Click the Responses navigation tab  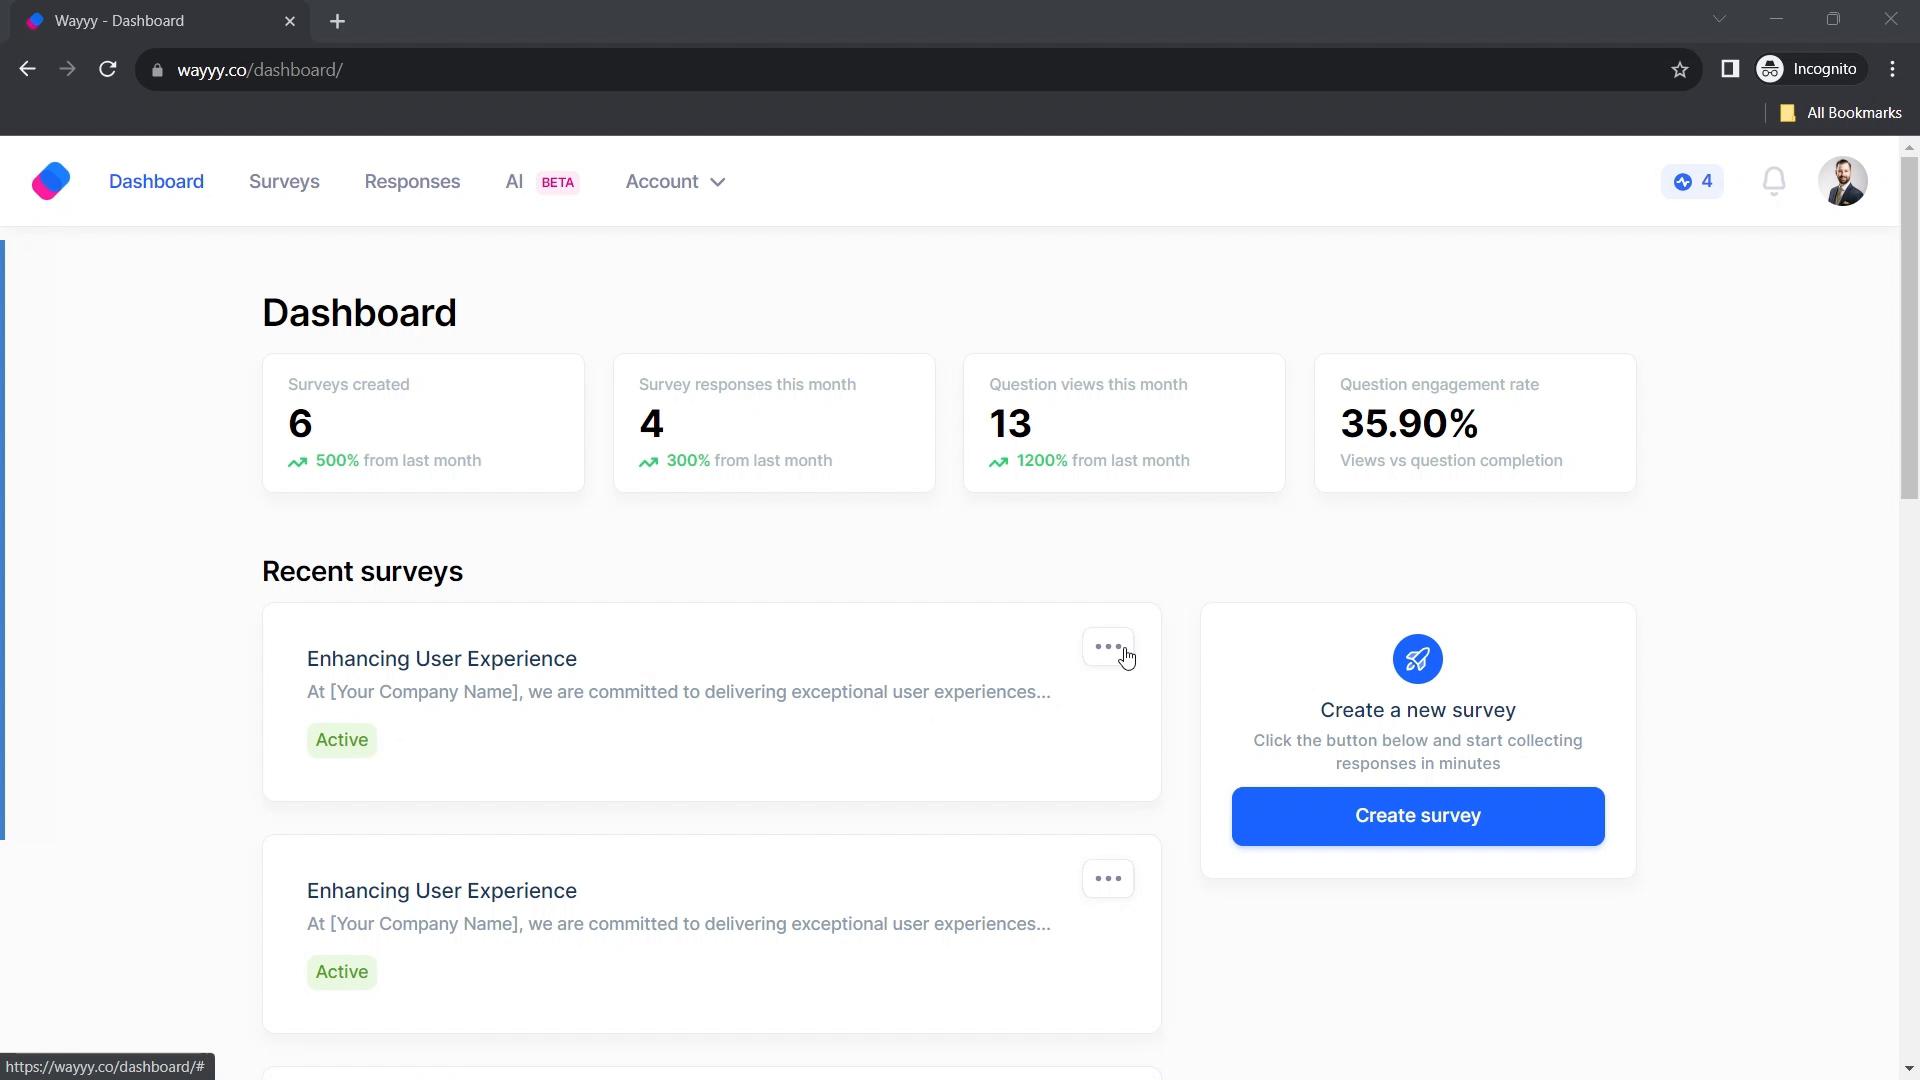click(x=411, y=181)
